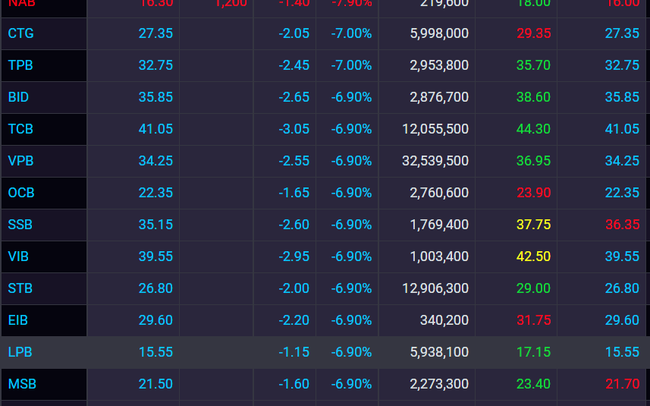This screenshot has height=406, width=650.
Task: Click BID volume 2,876,700
Action: pos(439,97)
